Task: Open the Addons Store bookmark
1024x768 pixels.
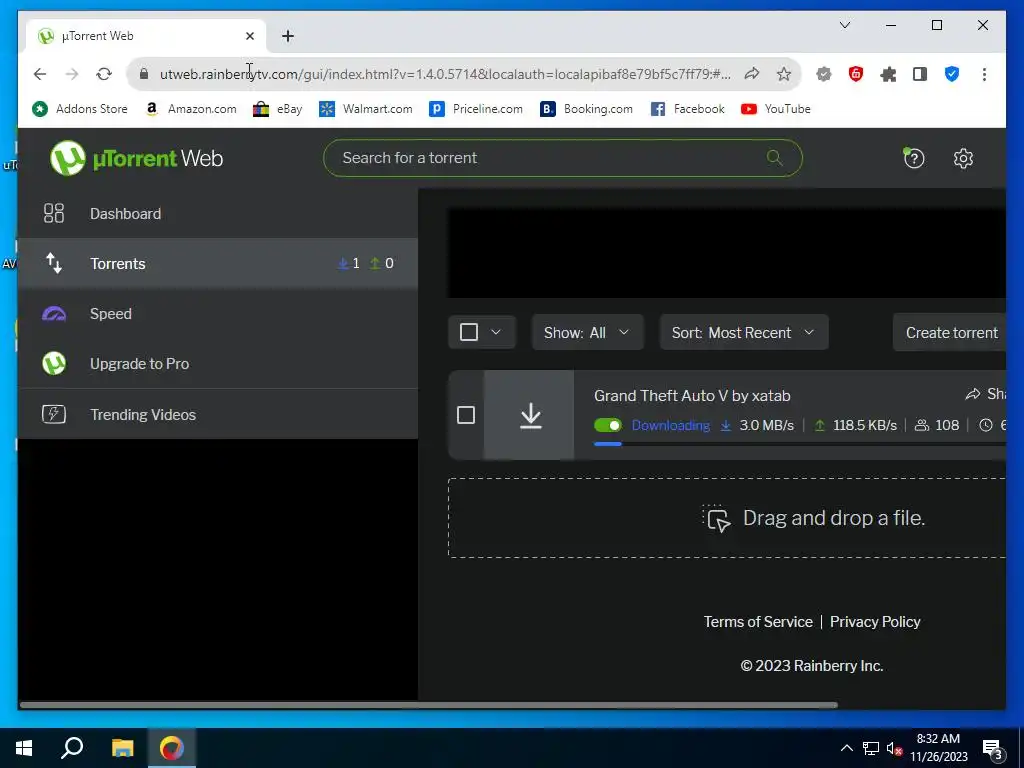Action: tap(80, 109)
